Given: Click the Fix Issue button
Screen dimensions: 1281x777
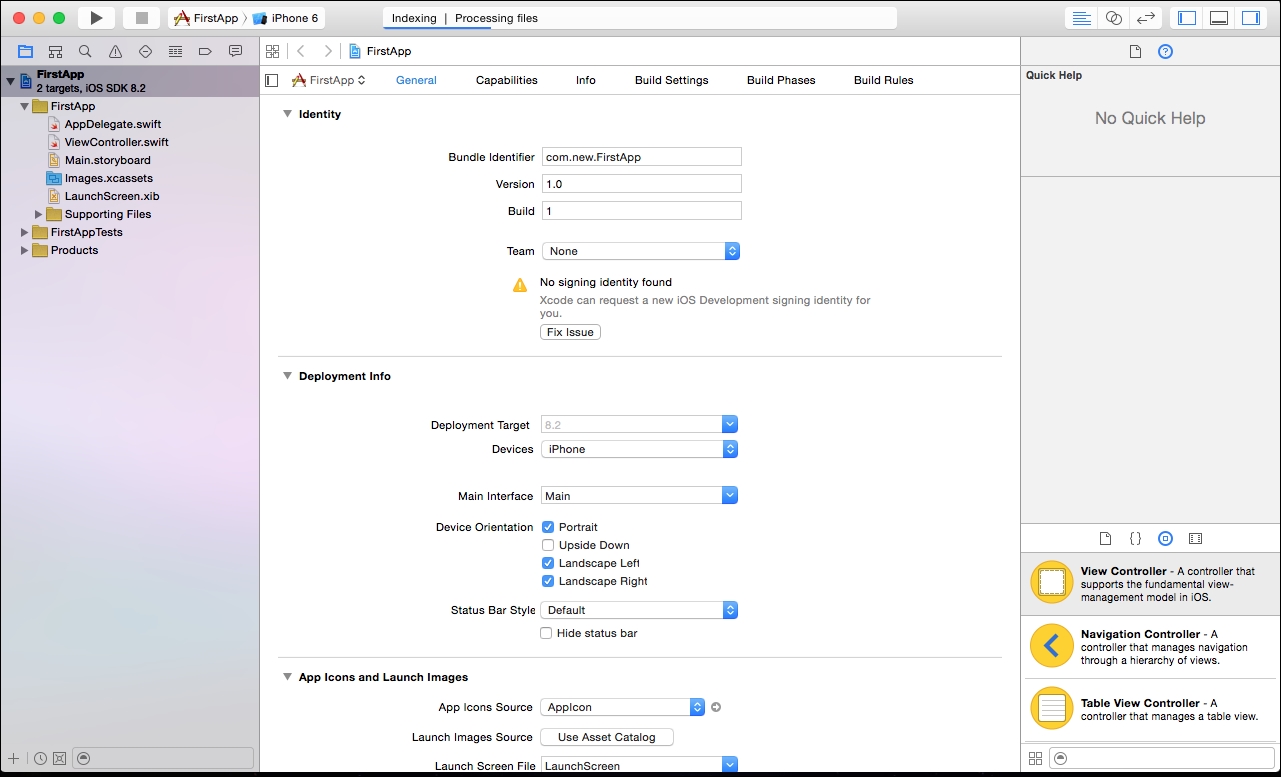Looking at the screenshot, I should pos(570,332).
